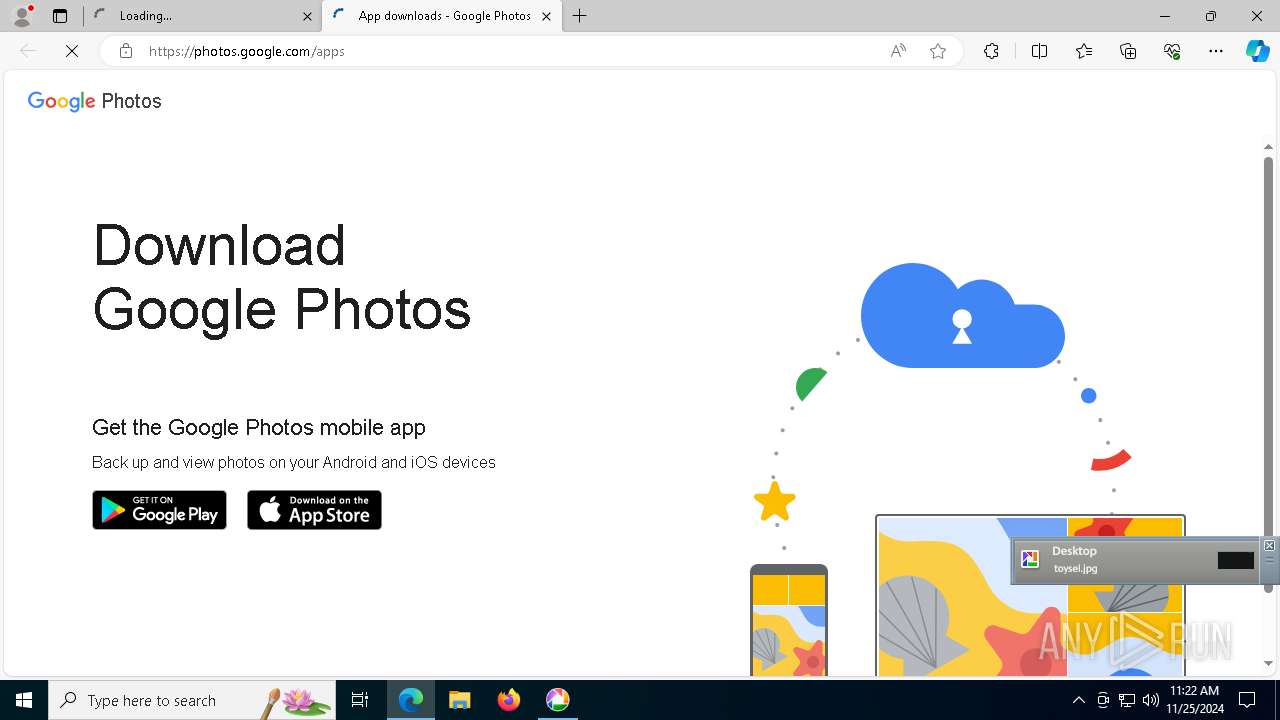
Task: Open the network status tray icon
Action: [1127, 700]
